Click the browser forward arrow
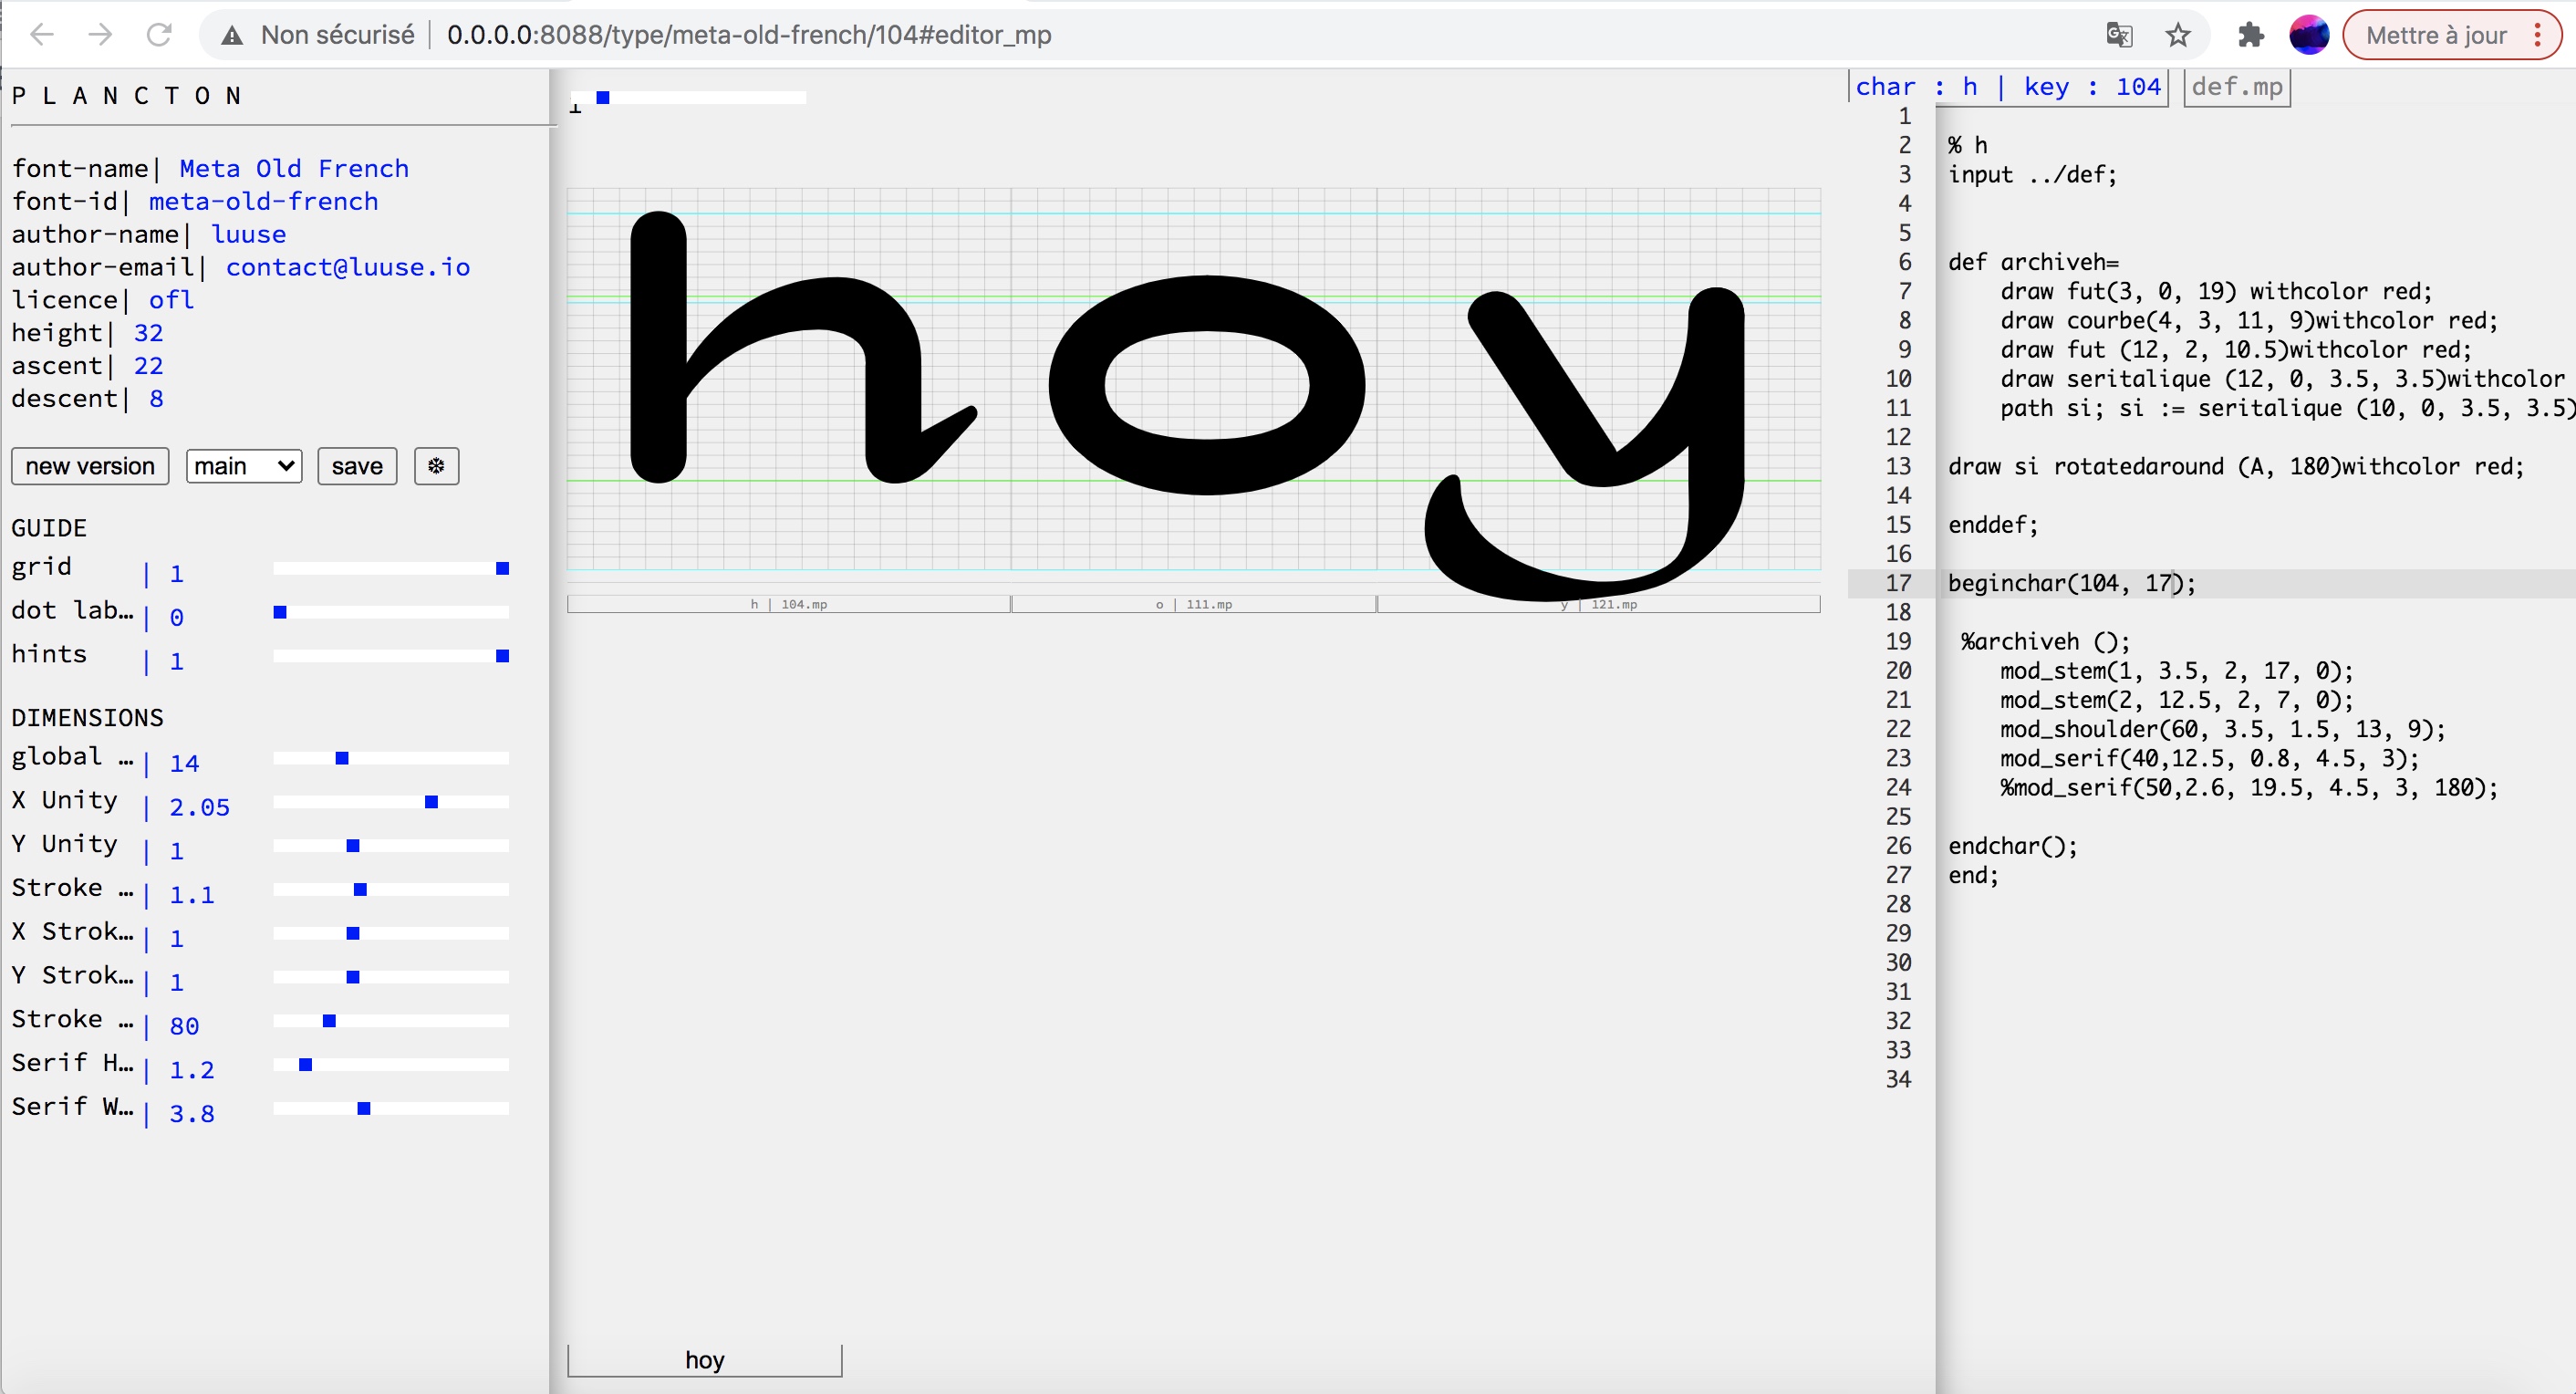This screenshot has width=2576, height=1394. 100,35
